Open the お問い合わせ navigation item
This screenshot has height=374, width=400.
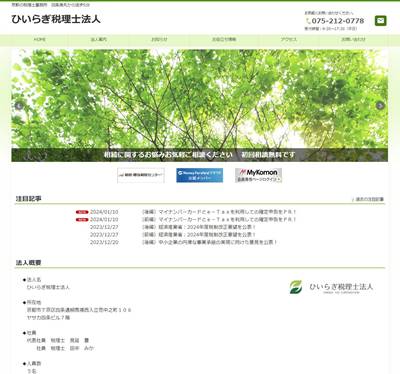click(353, 39)
